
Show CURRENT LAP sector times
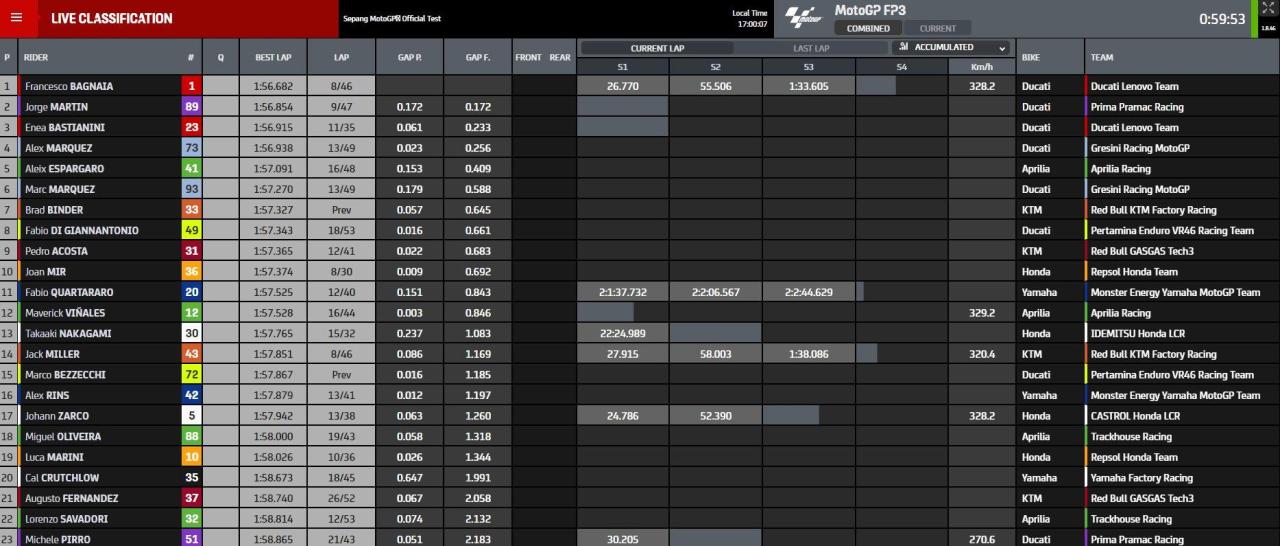(658, 47)
